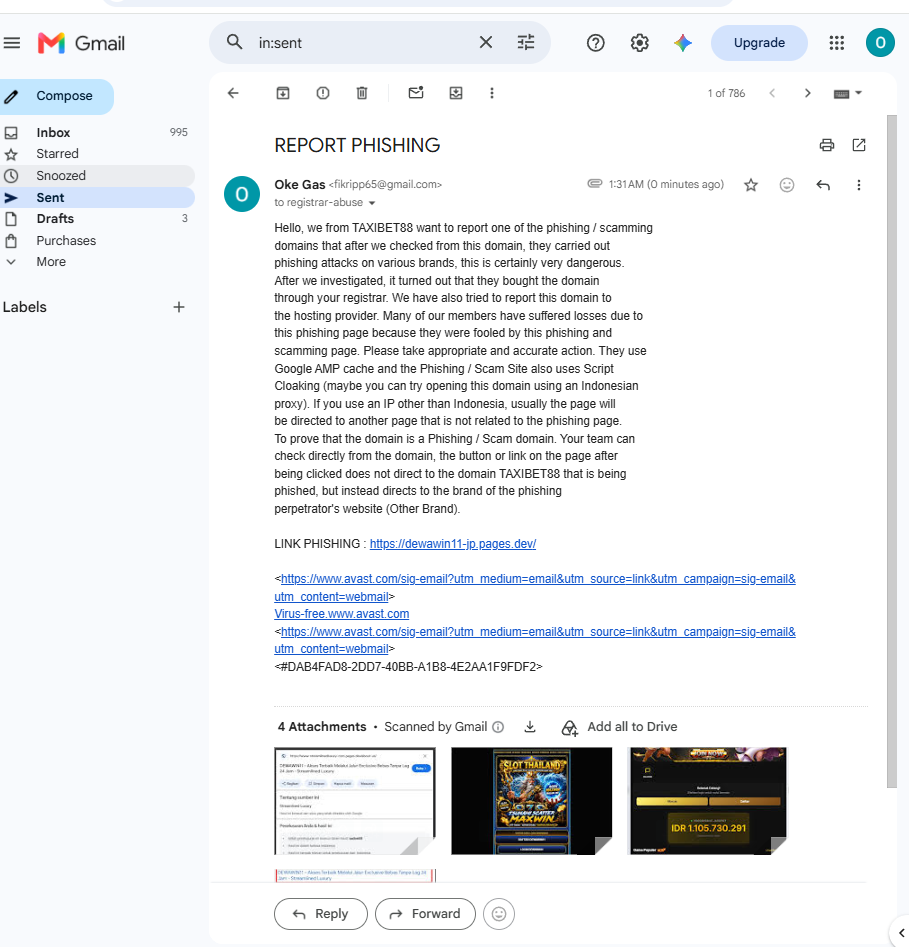Open the Purchases folder
The image size is (909, 947).
[97, 240]
